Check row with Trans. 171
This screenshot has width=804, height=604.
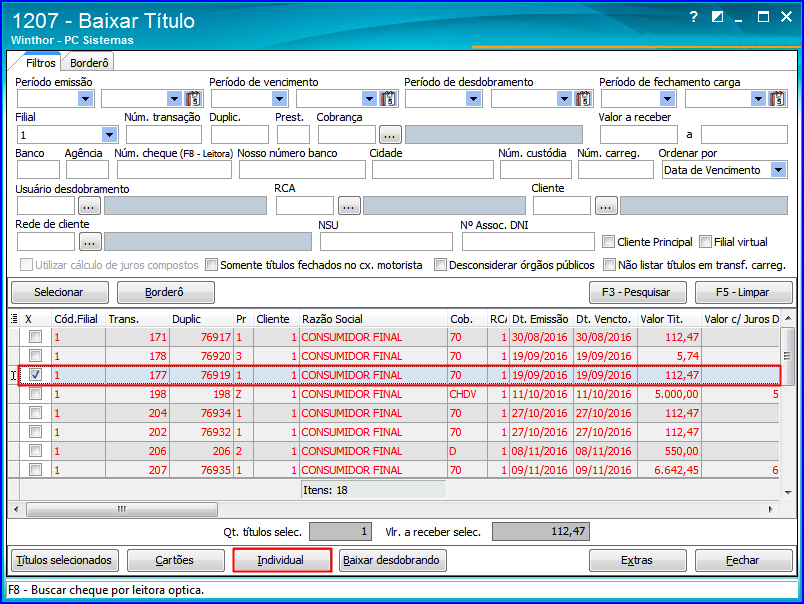pos(35,337)
